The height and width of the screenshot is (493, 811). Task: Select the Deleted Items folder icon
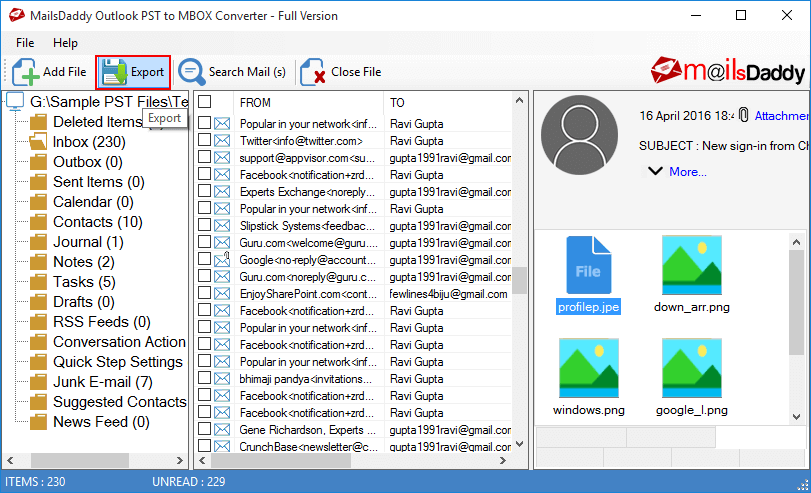(x=38, y=122)
